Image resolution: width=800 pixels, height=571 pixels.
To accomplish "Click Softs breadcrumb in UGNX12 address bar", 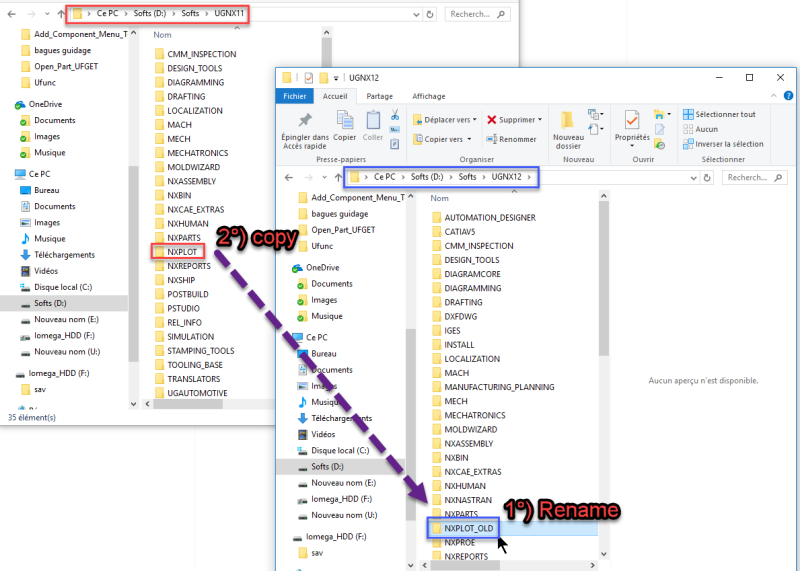I will pos(467,177).
